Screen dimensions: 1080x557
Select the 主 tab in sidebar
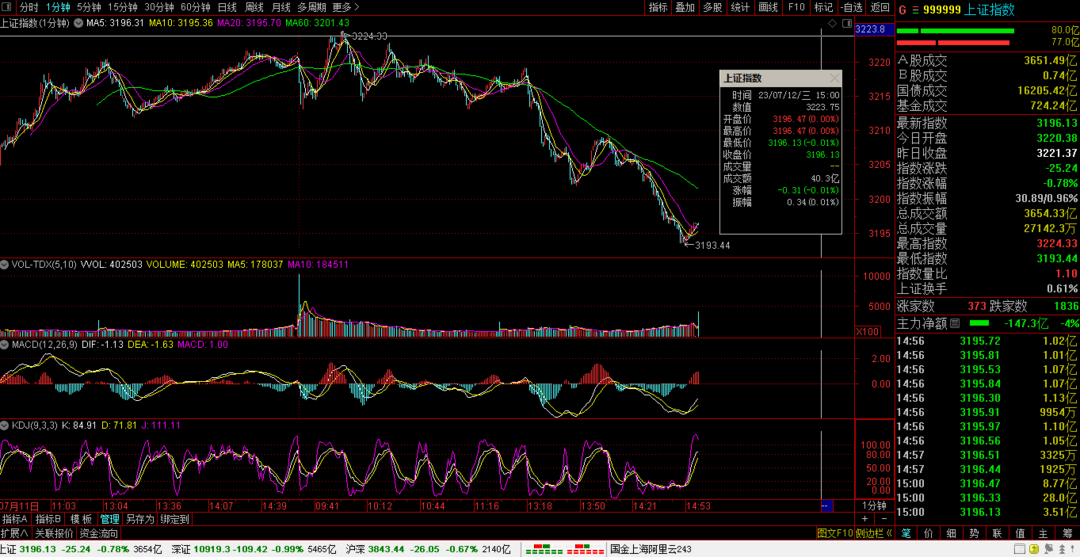[1043, 533]
